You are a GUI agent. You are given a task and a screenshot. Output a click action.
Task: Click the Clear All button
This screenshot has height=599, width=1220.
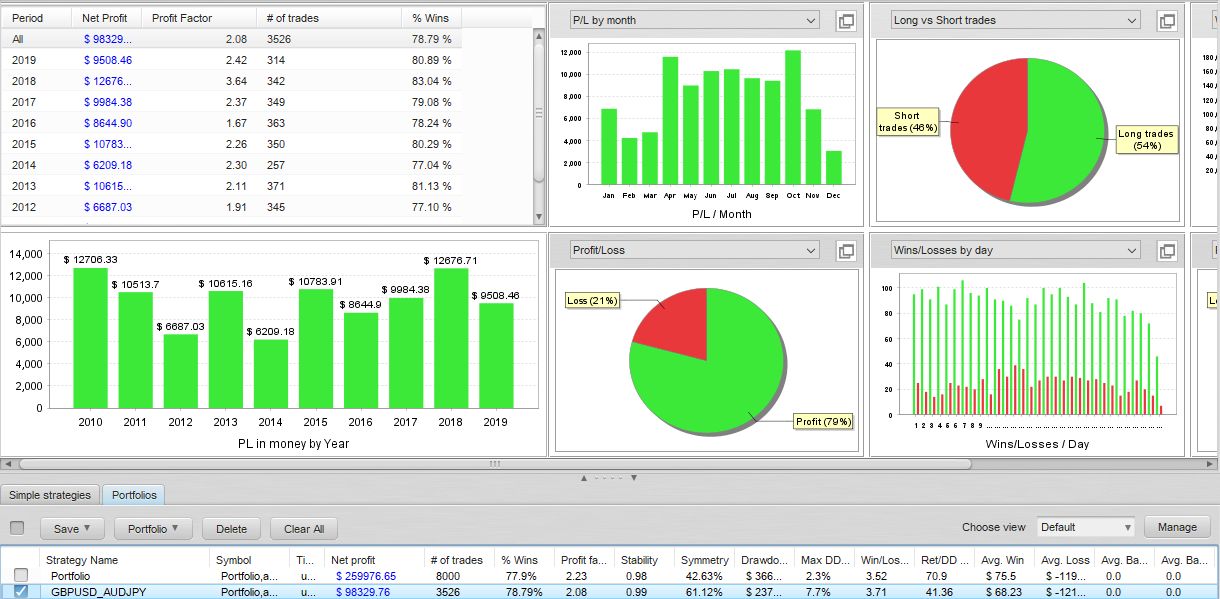coord(304,529)
